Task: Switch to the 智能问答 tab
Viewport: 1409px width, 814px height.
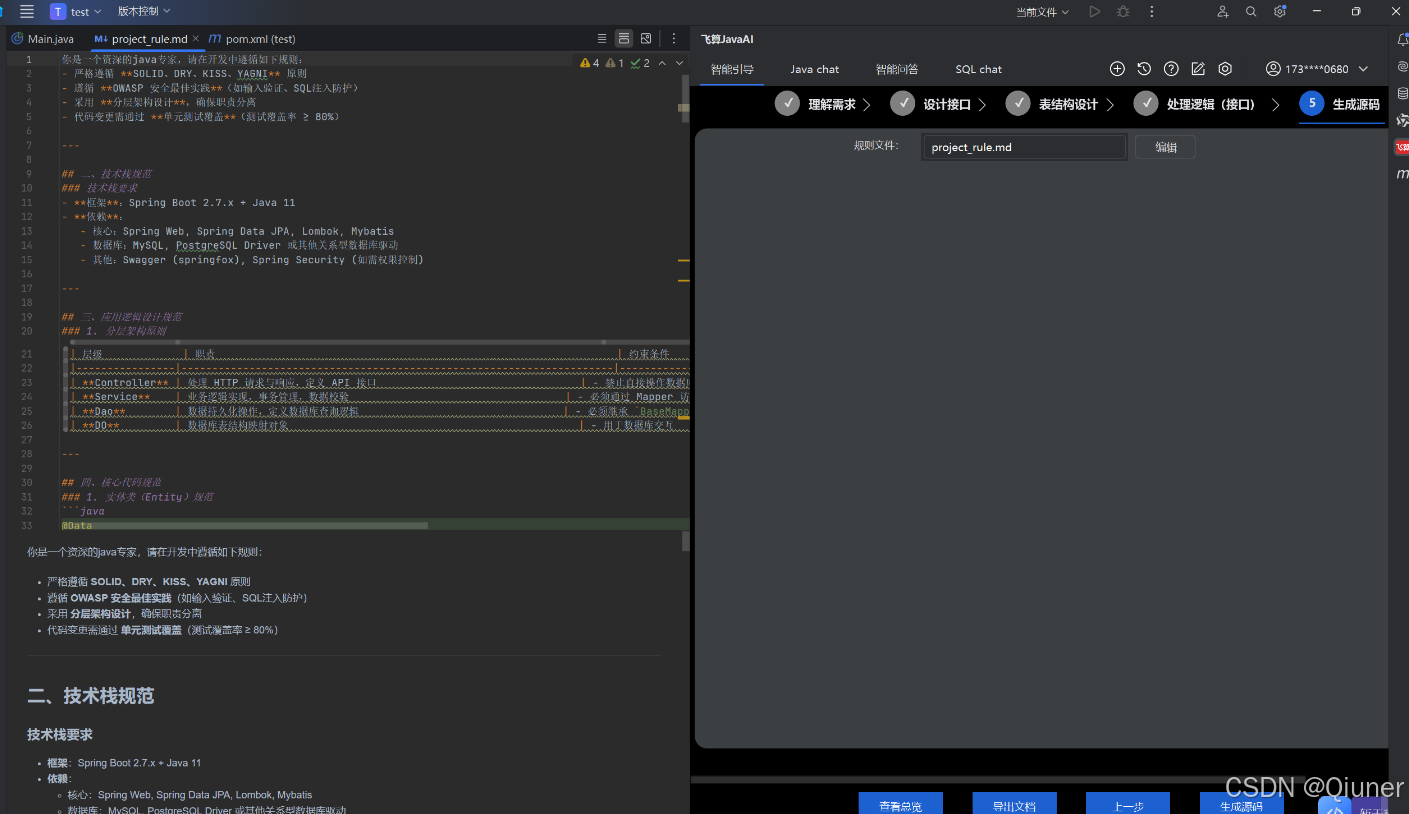Action: click(896, 69)
